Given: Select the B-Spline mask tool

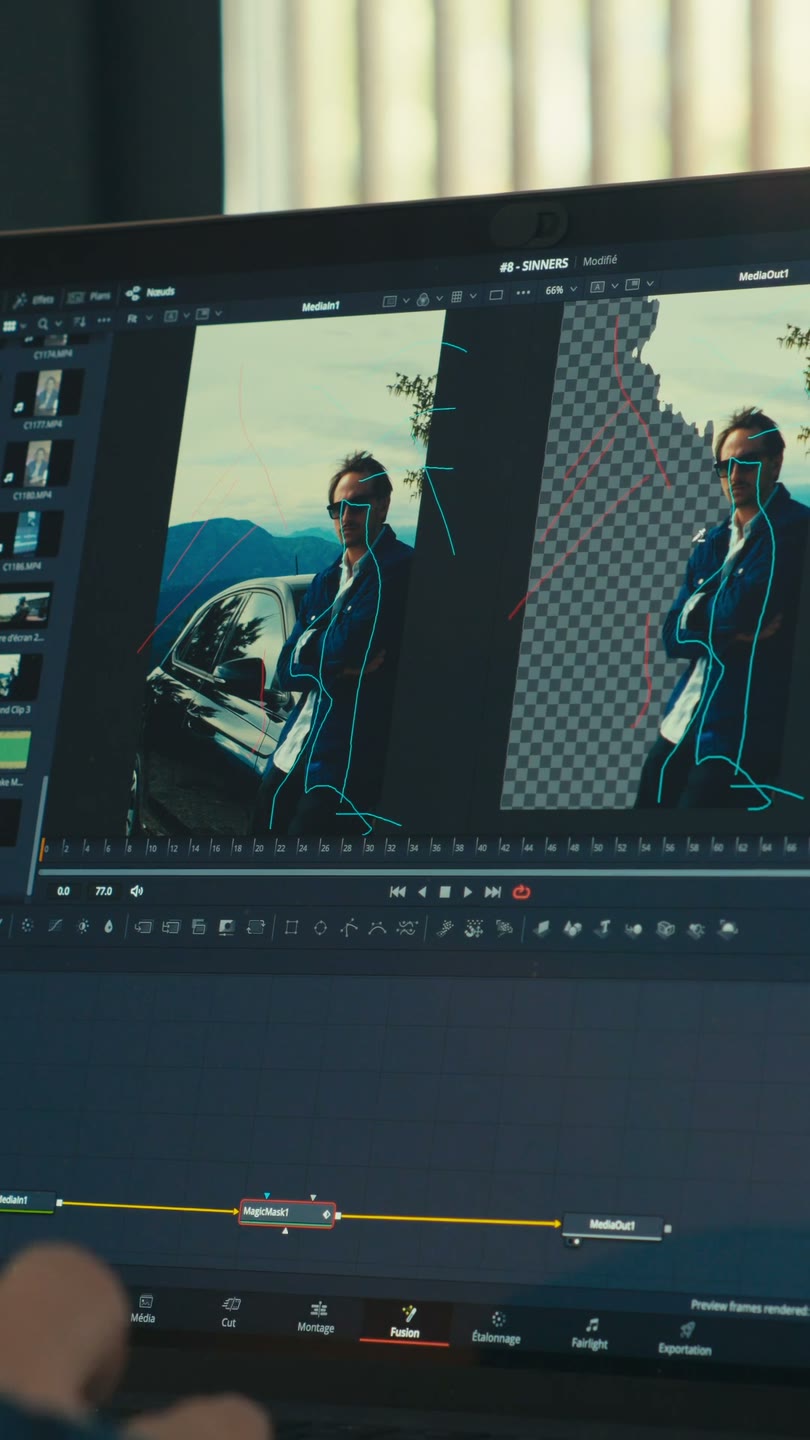Looking at the screenshot, I should point(377,927).
